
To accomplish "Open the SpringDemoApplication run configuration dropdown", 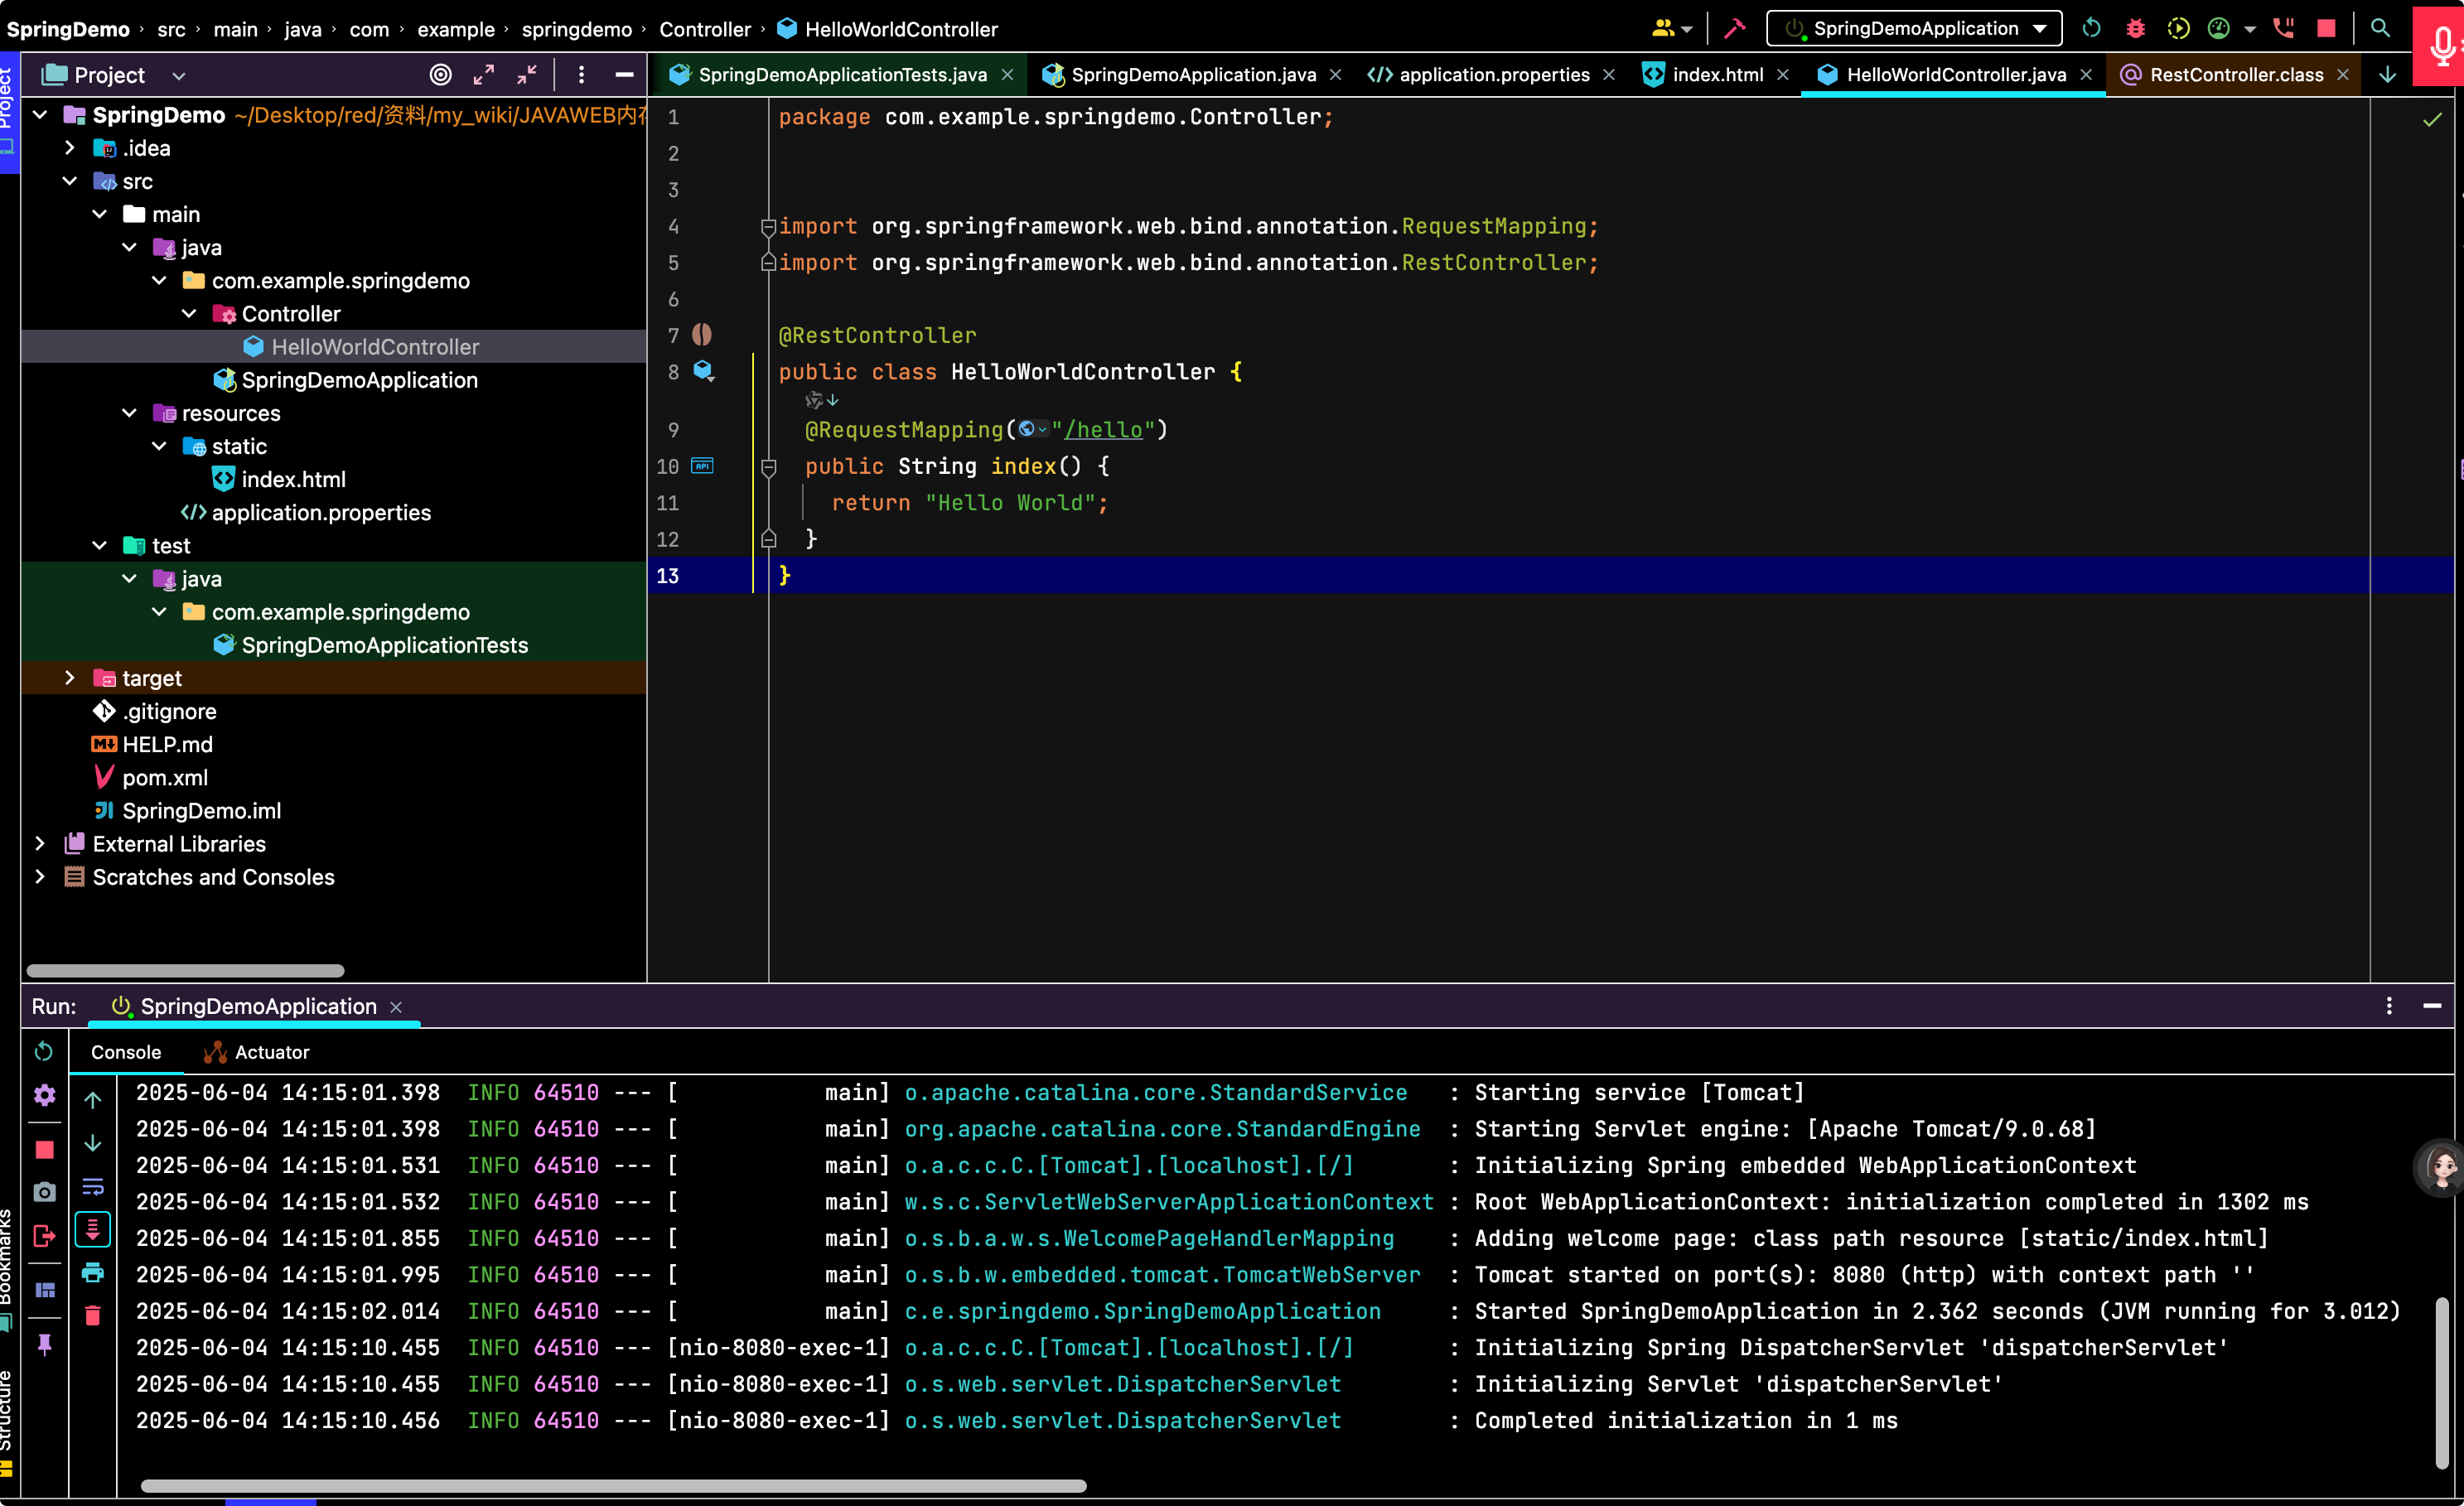I will pyautogui.click(x=1914, y=28).
